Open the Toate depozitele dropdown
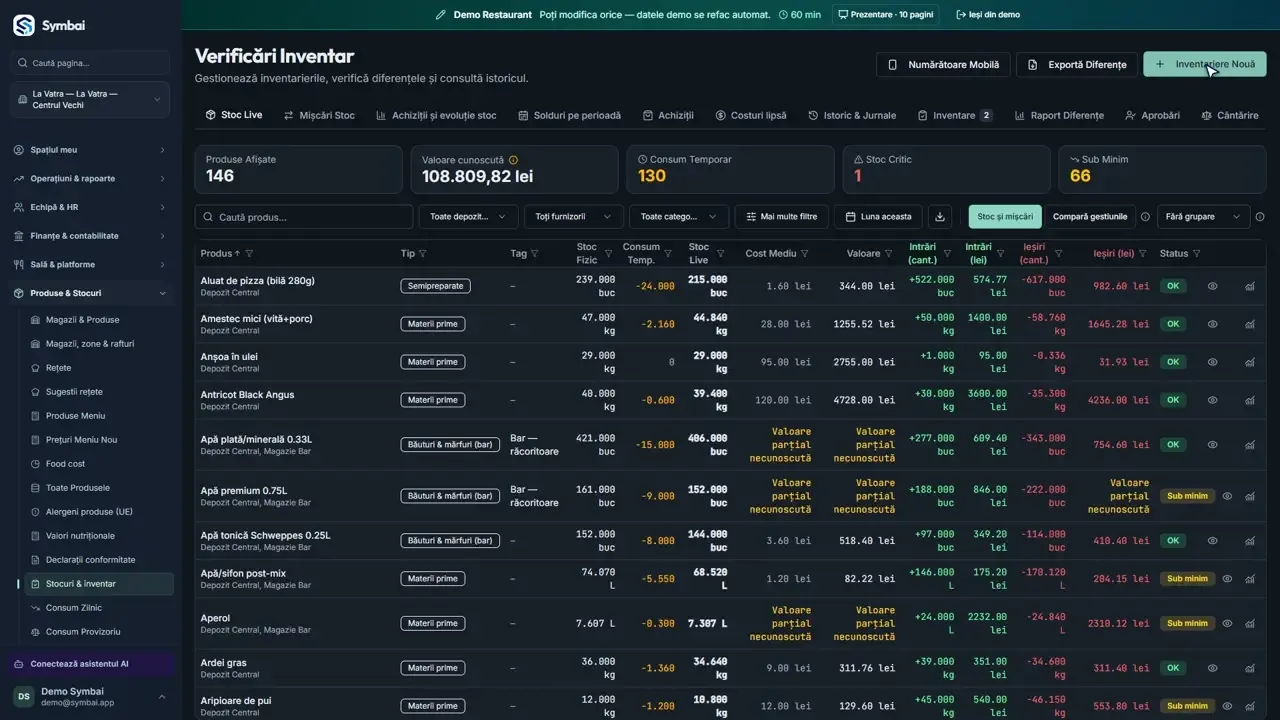 [468, 217]
